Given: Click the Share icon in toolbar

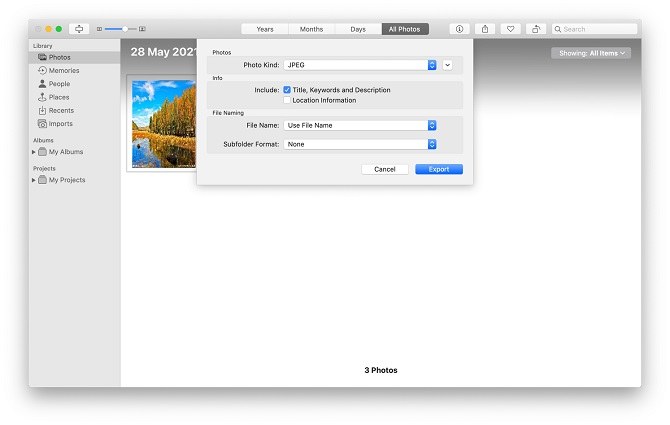Looking at the screenshot, I should pyautogui.click(x=485, y=29).
